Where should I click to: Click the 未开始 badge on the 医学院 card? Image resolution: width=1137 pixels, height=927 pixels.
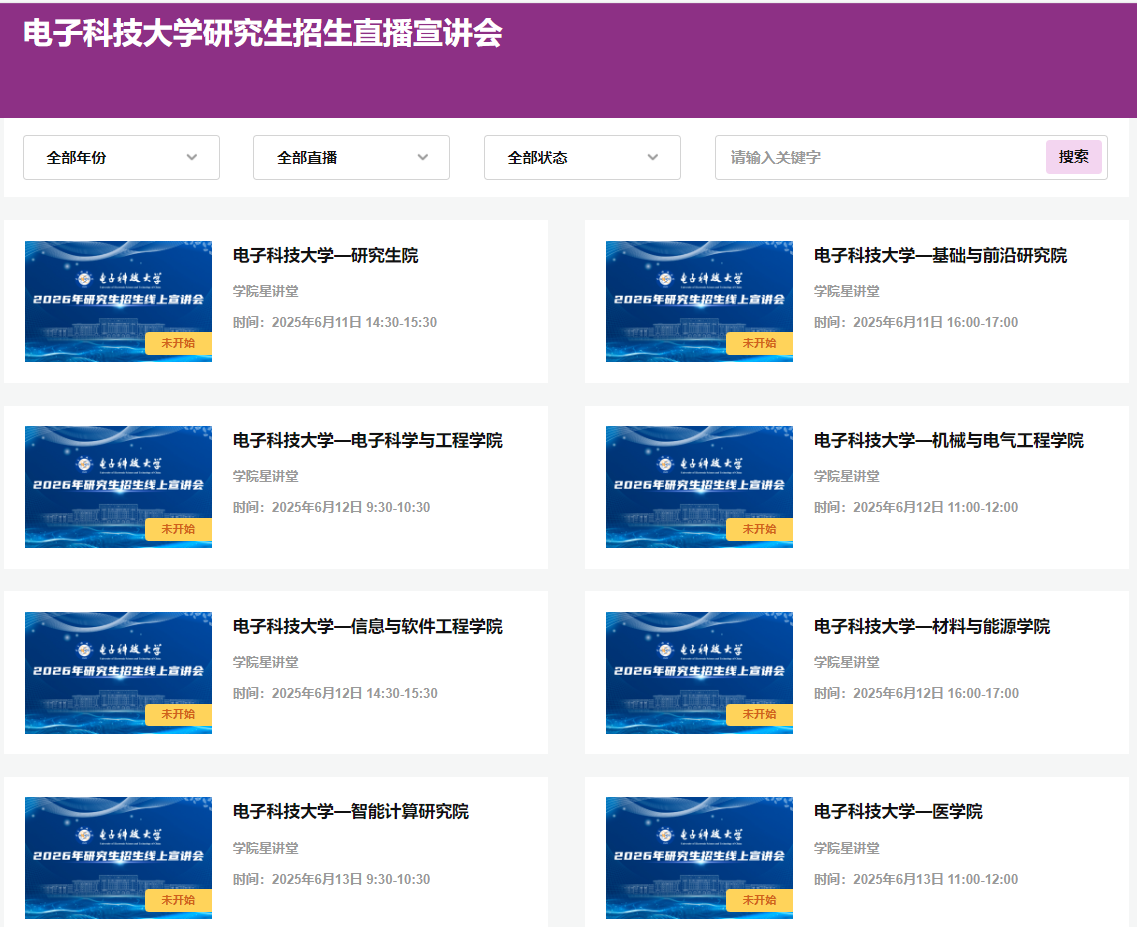tap(759, 900)
